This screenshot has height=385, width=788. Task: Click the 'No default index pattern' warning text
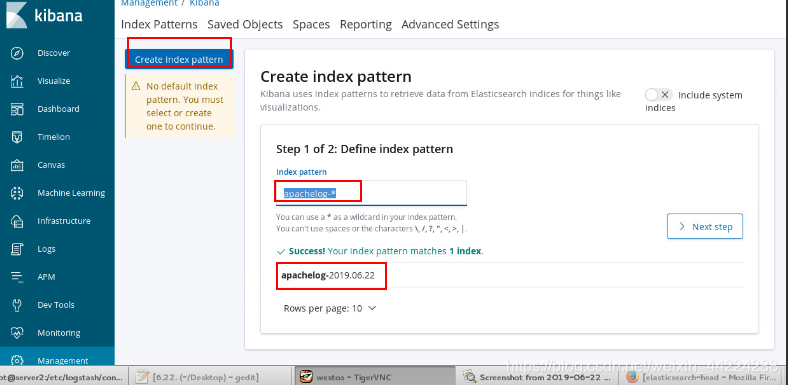point(185,107)
